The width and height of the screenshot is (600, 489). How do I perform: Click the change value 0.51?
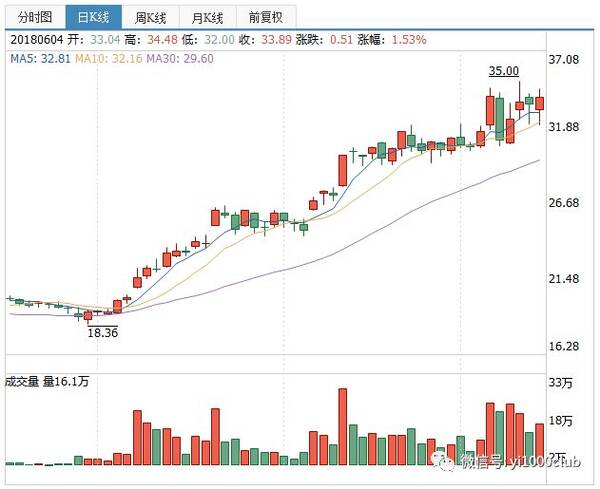[341, 39]
